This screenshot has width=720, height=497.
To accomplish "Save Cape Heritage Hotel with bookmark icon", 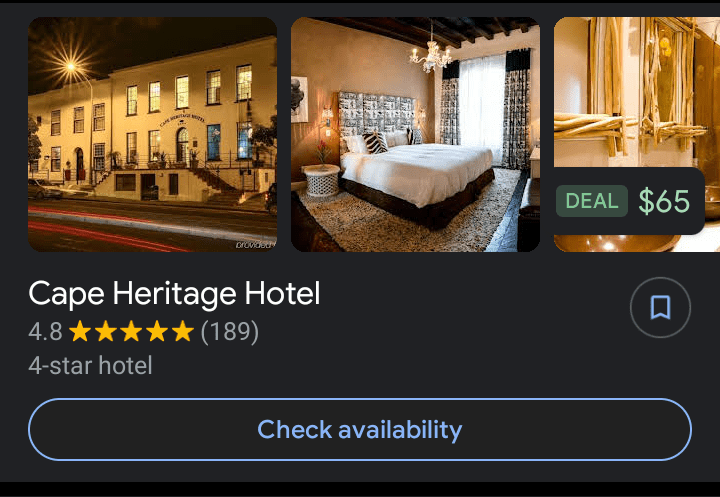I will [x=660, y=307].
